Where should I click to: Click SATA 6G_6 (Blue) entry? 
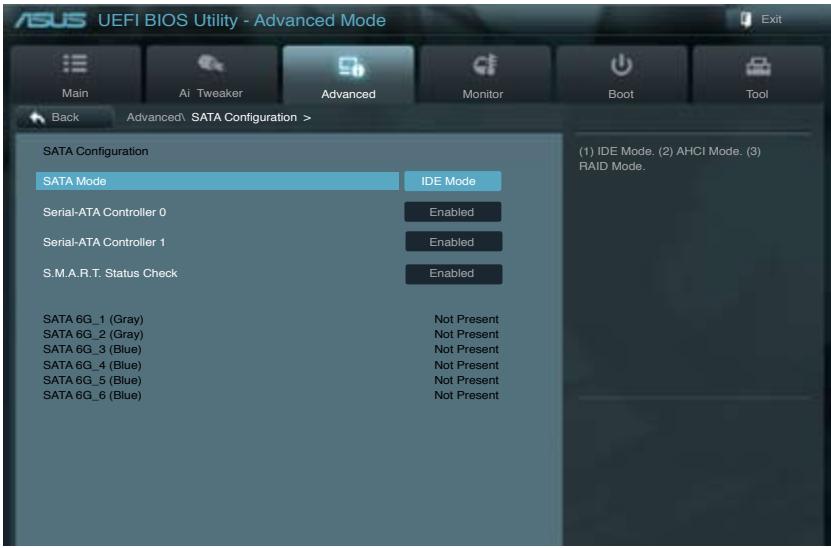pos(92,395)
